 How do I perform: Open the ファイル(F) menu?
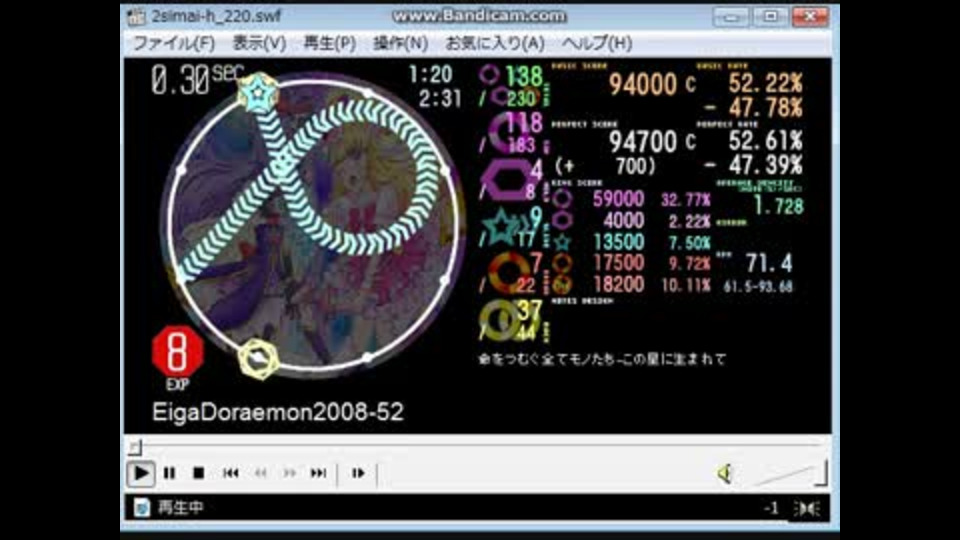click(x=174, y=43)
